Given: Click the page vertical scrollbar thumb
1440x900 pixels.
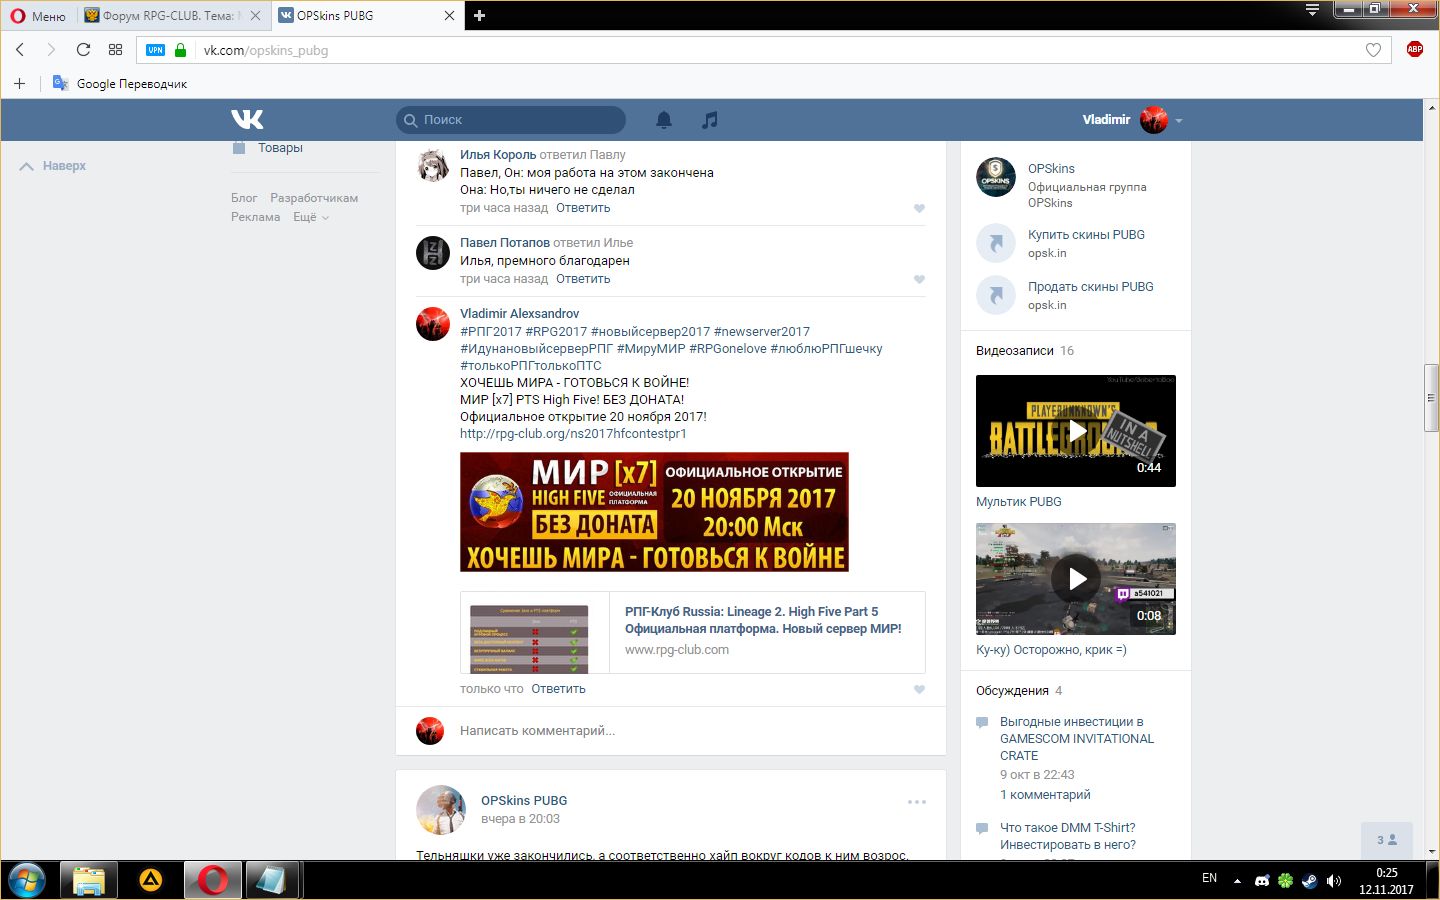Looking at the screenshot, I should pyautogui.click(x=1431, y=398).
